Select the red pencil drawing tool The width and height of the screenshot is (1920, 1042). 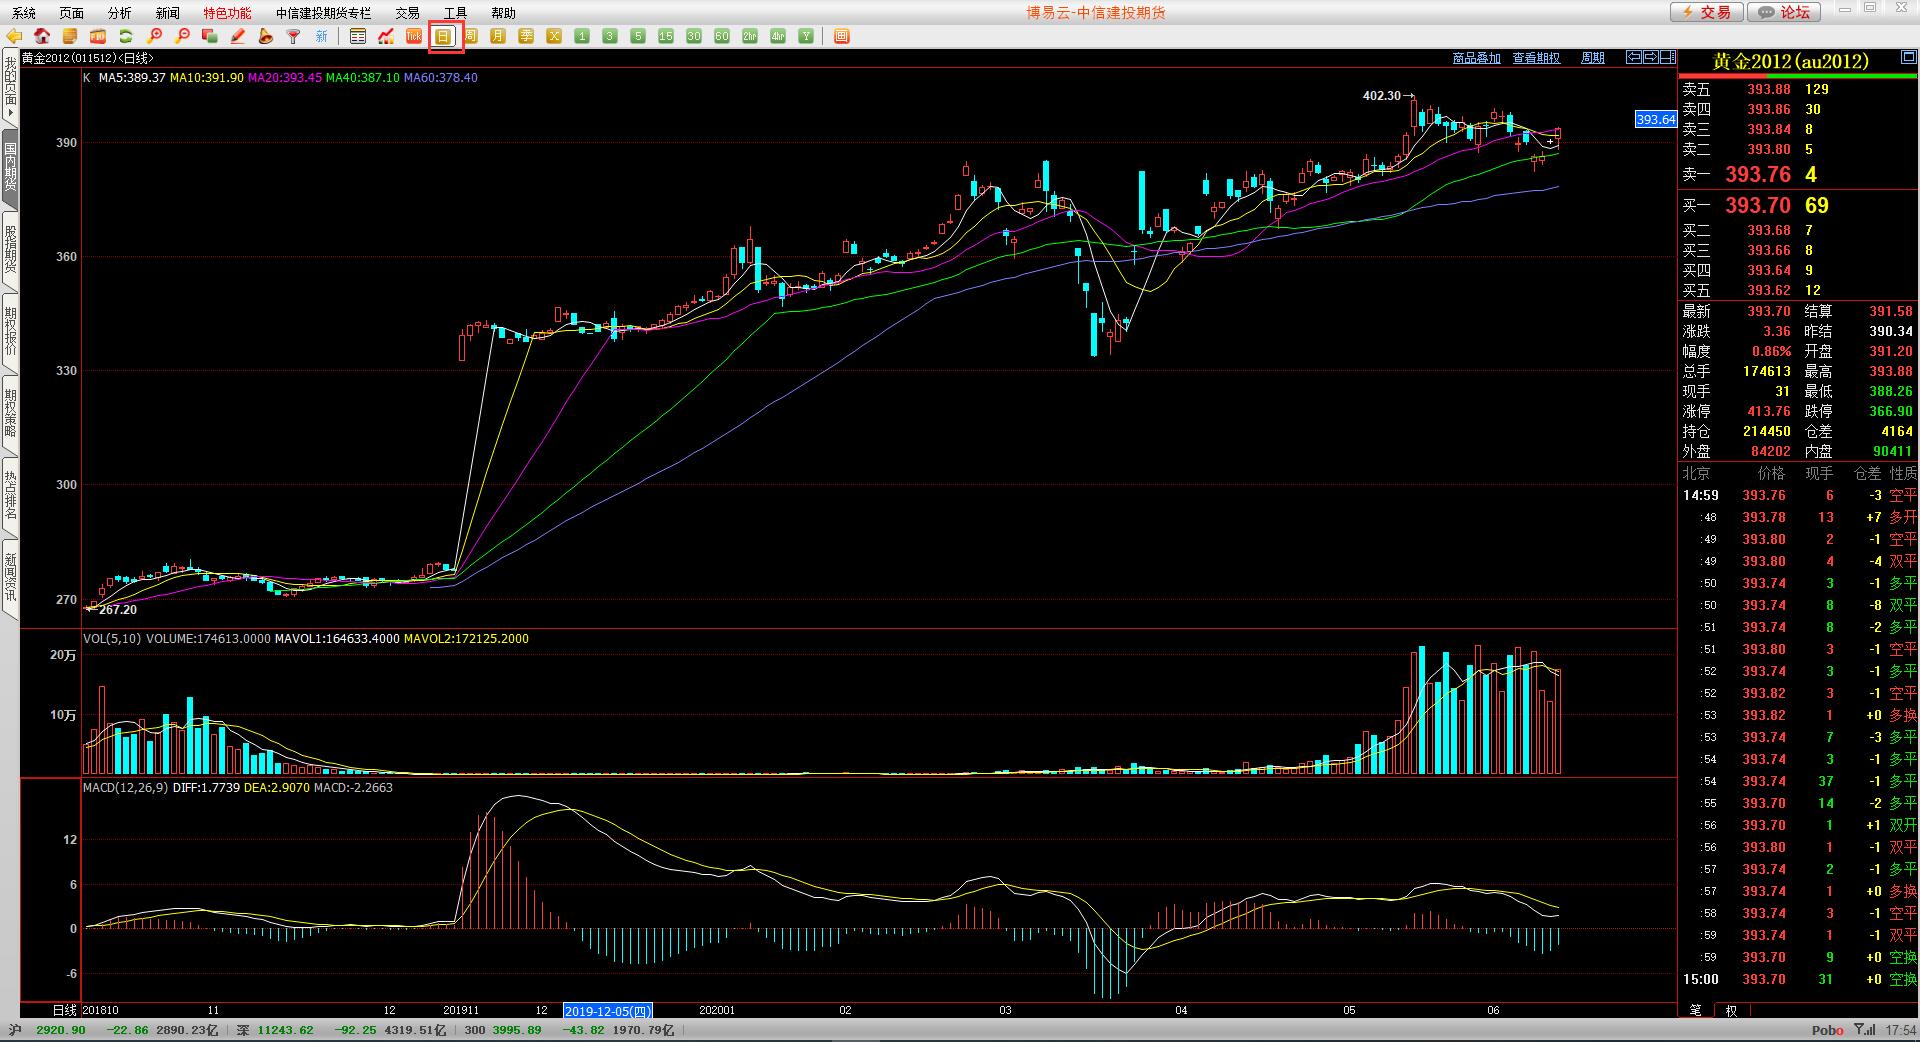238,37
